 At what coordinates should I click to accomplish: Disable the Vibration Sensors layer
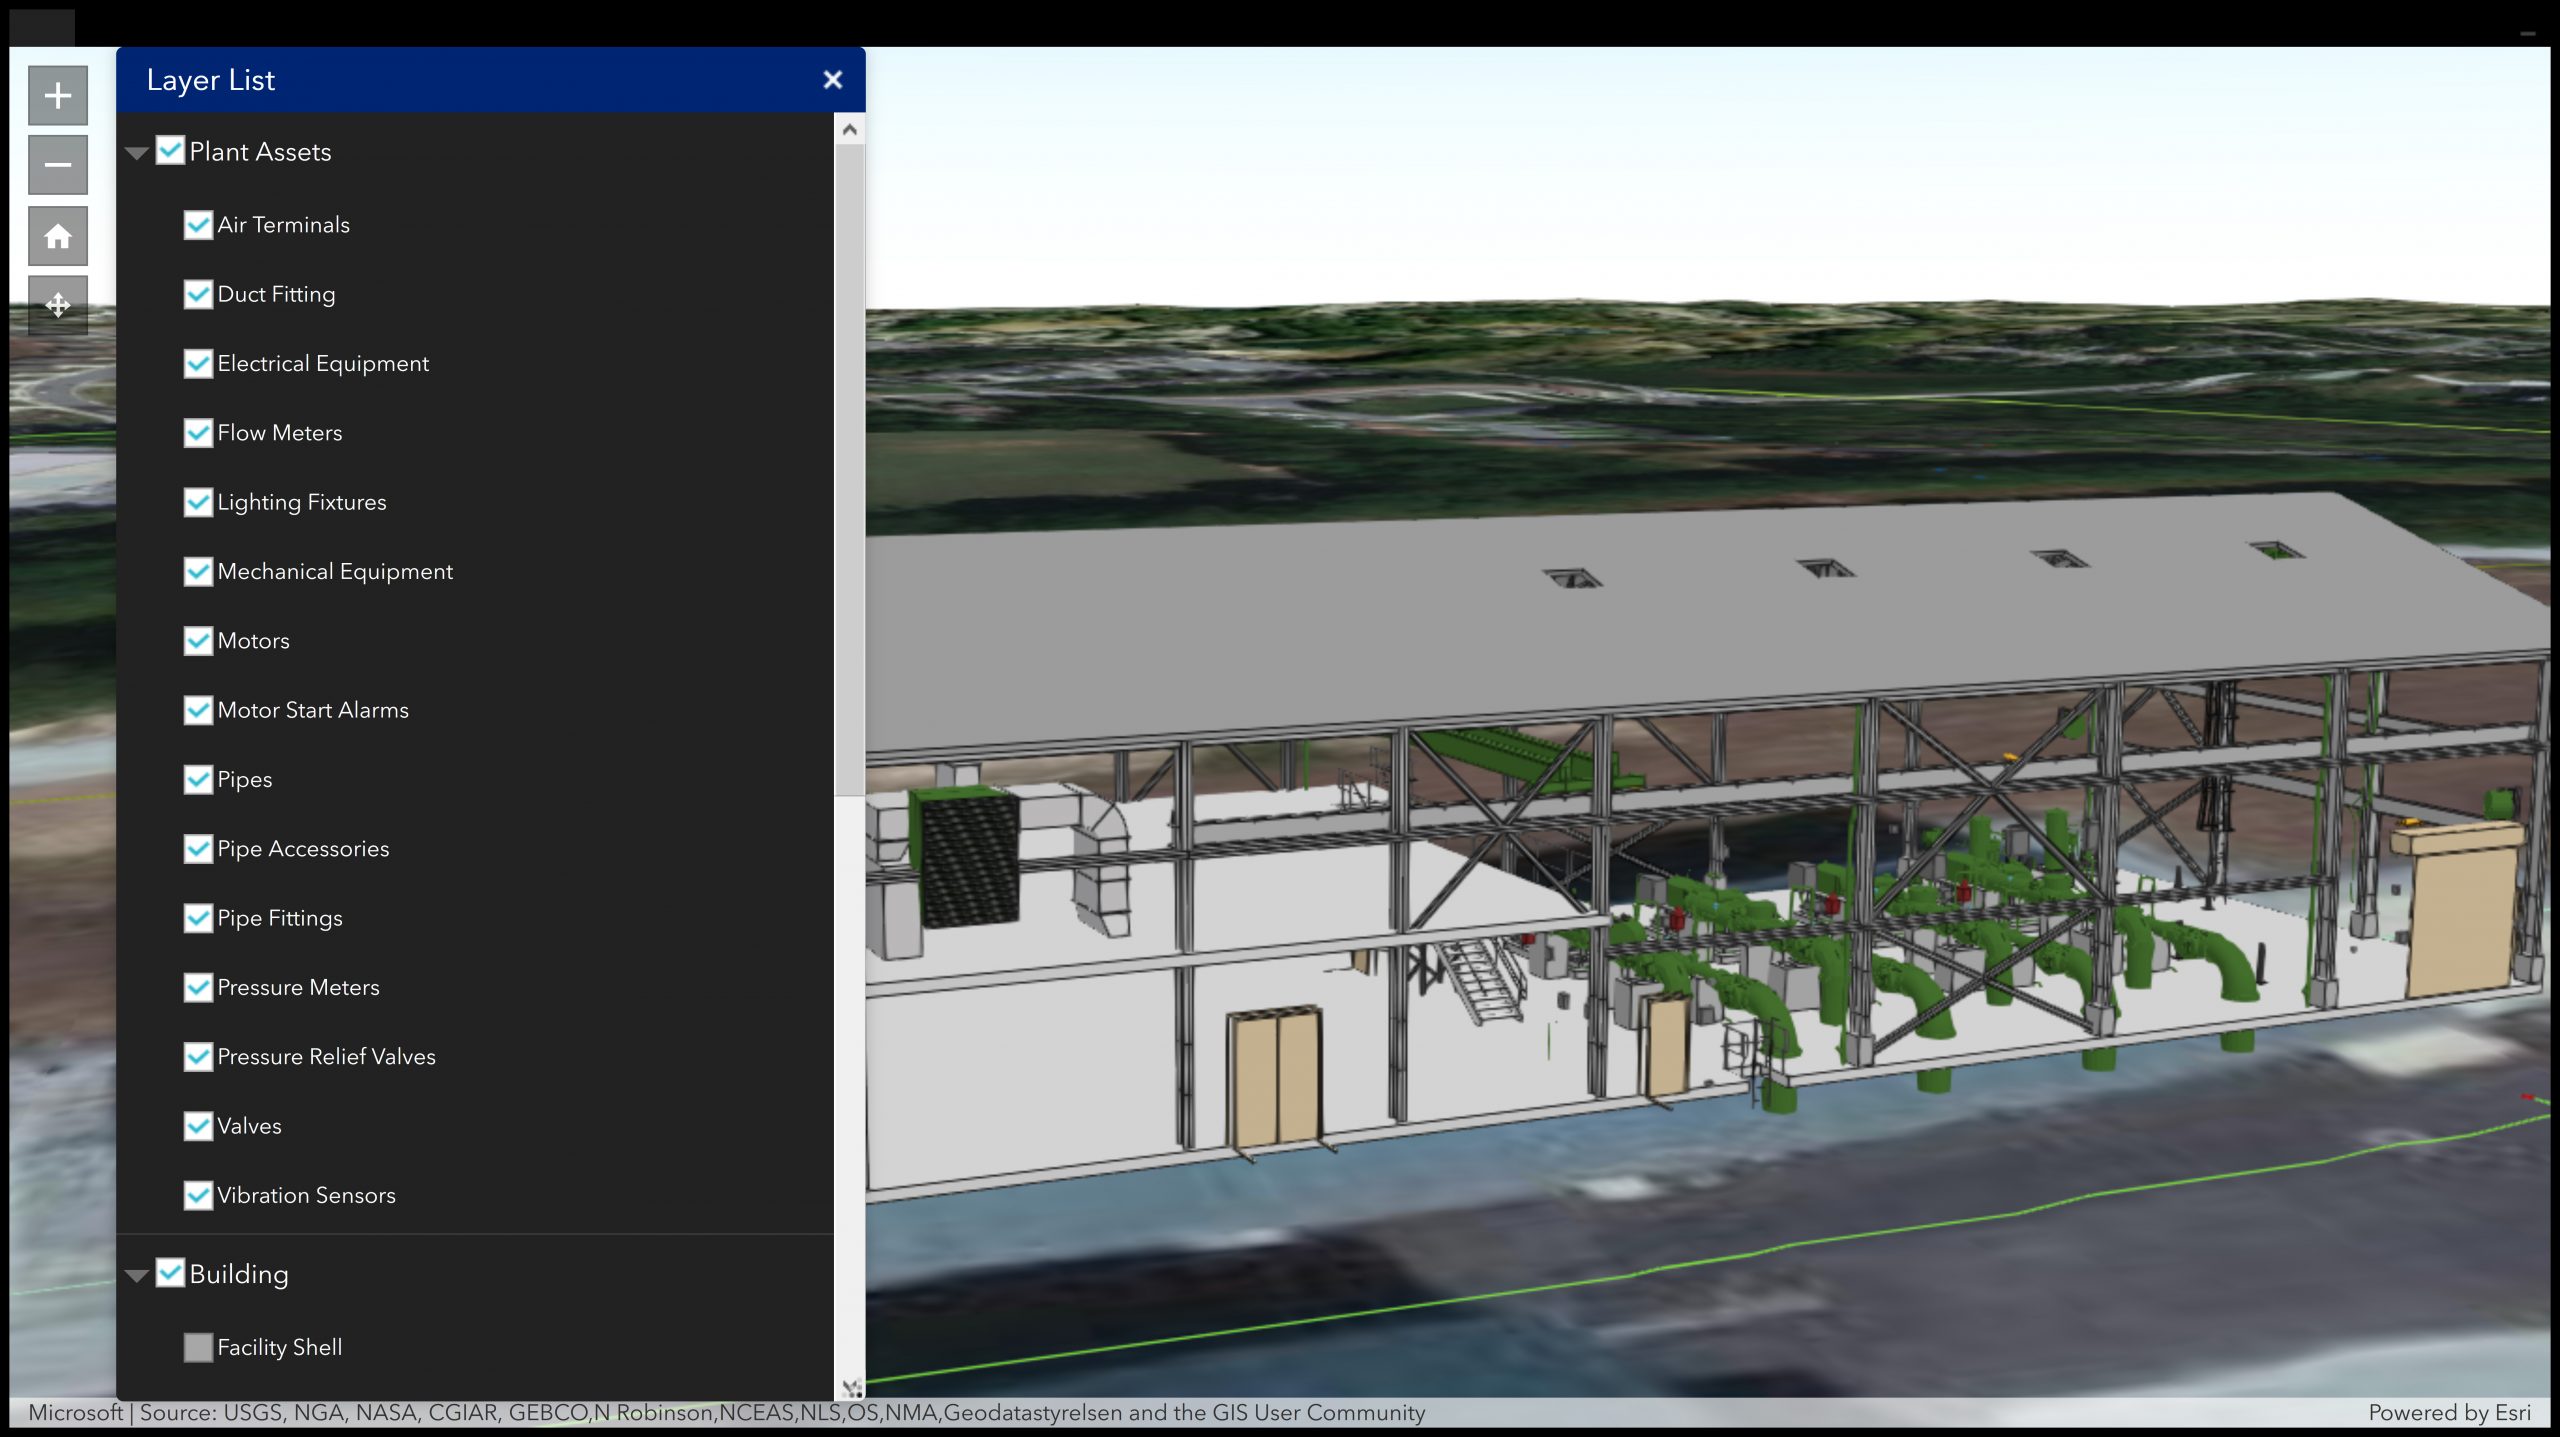coord(199,1194)
